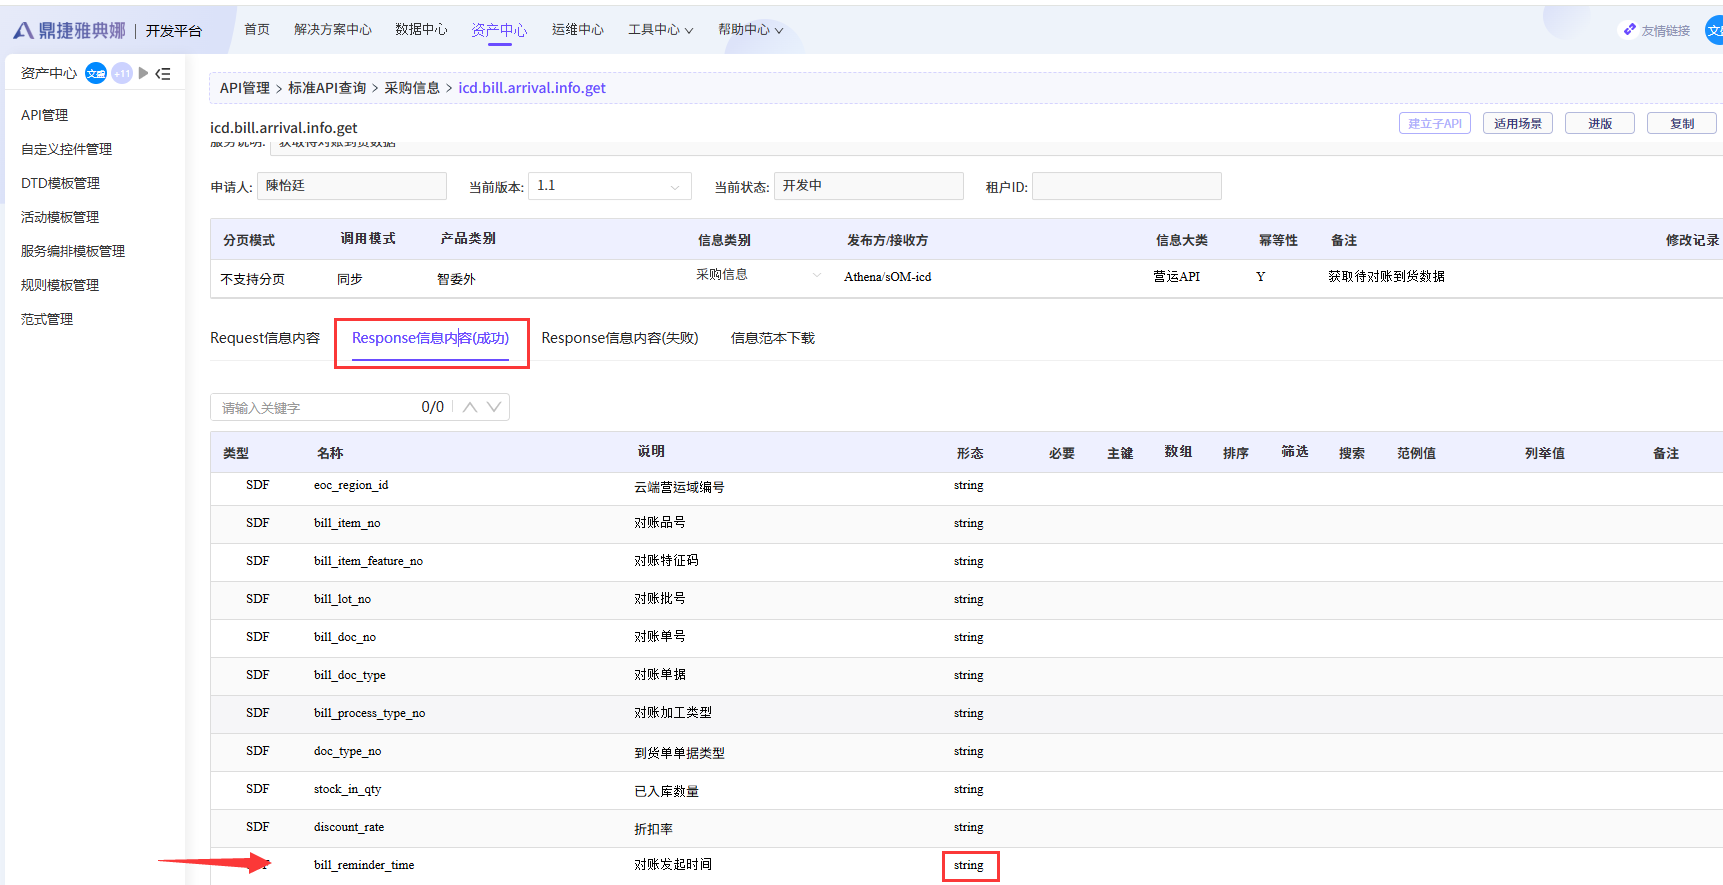
Task: Open 服务编排模板管理 in the sidebar
Action: (73, 251)
